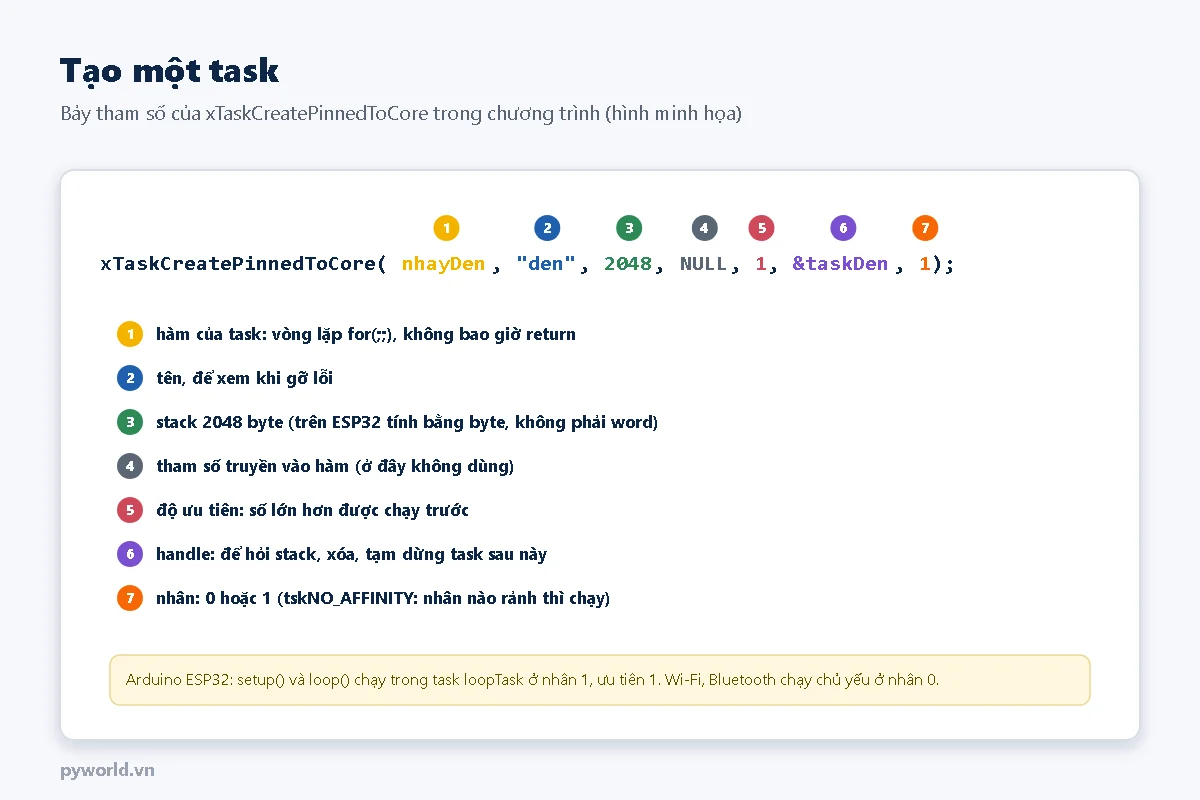Click the orange 1 before the closing parenthesis
1200x800 pixels.
coord(925,264)
